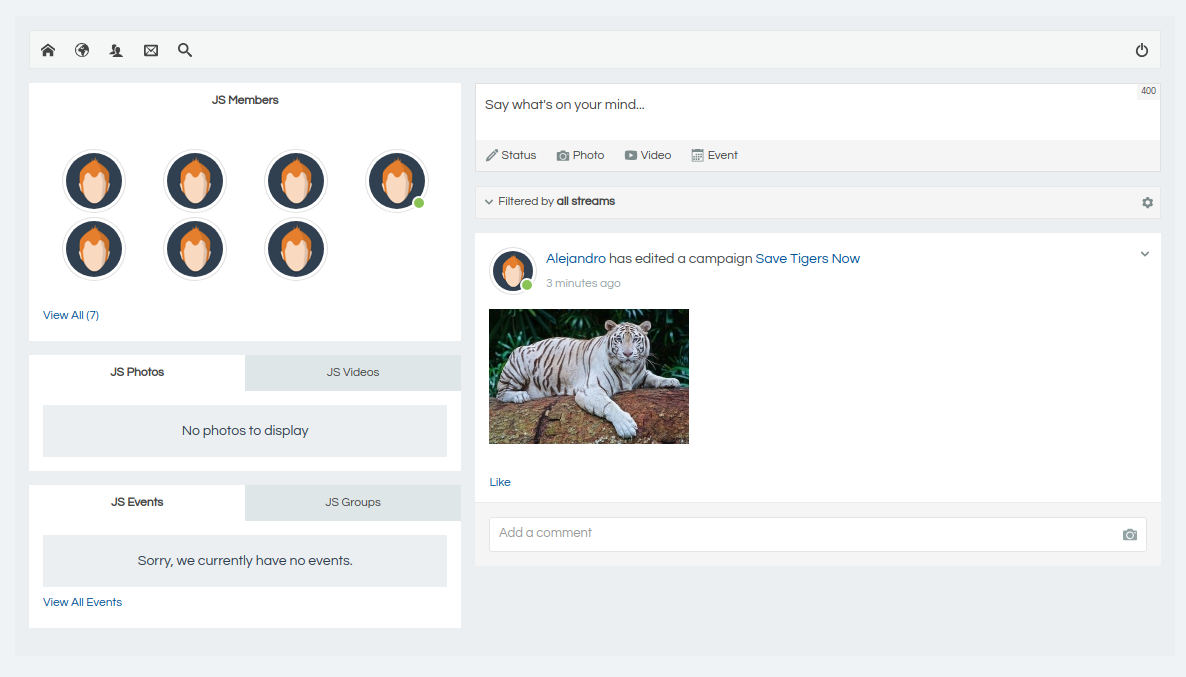Like Alejandro's campaign post
The height and width of the screenshot is (677, 1186).
pyautogui.click(x=500, y=482)
